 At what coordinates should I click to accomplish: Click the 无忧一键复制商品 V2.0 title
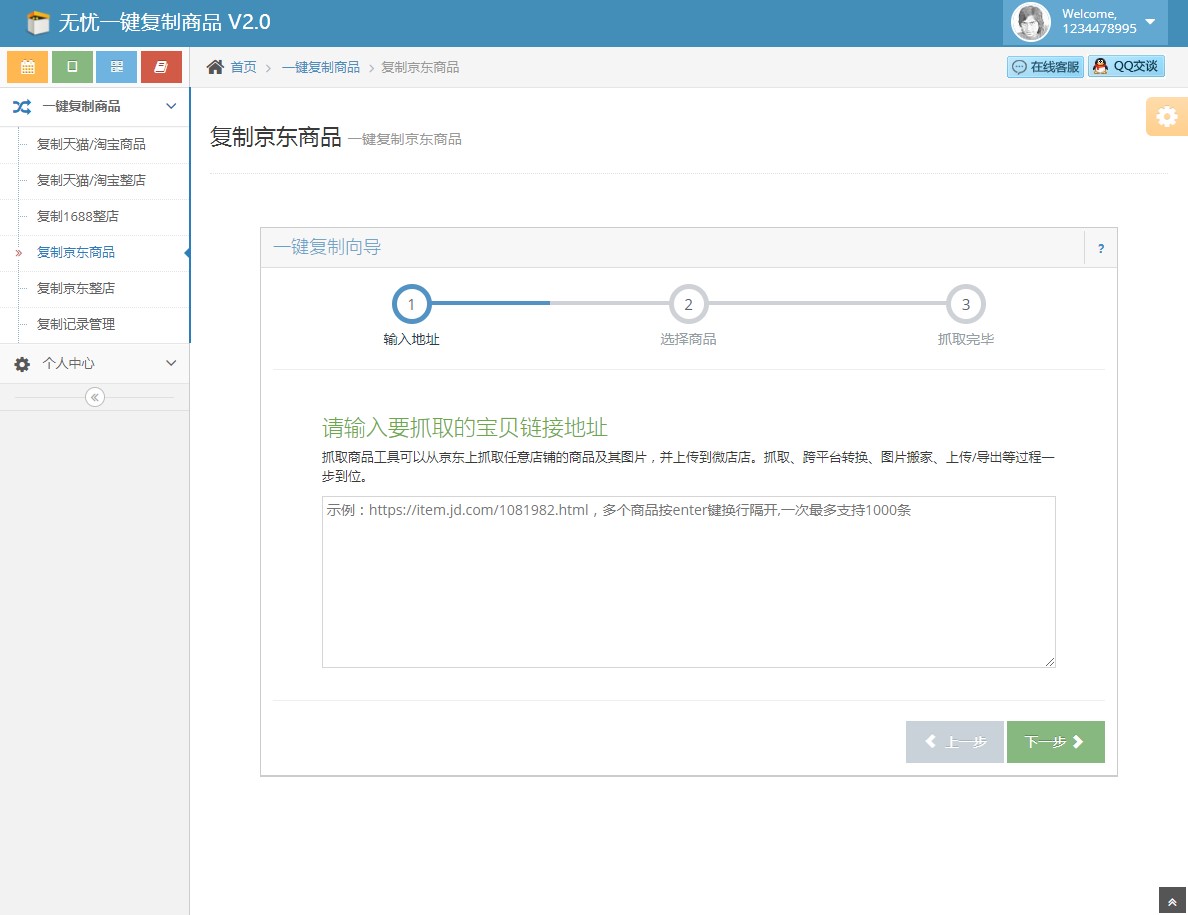pyautogui.click(x=164, y=22)
